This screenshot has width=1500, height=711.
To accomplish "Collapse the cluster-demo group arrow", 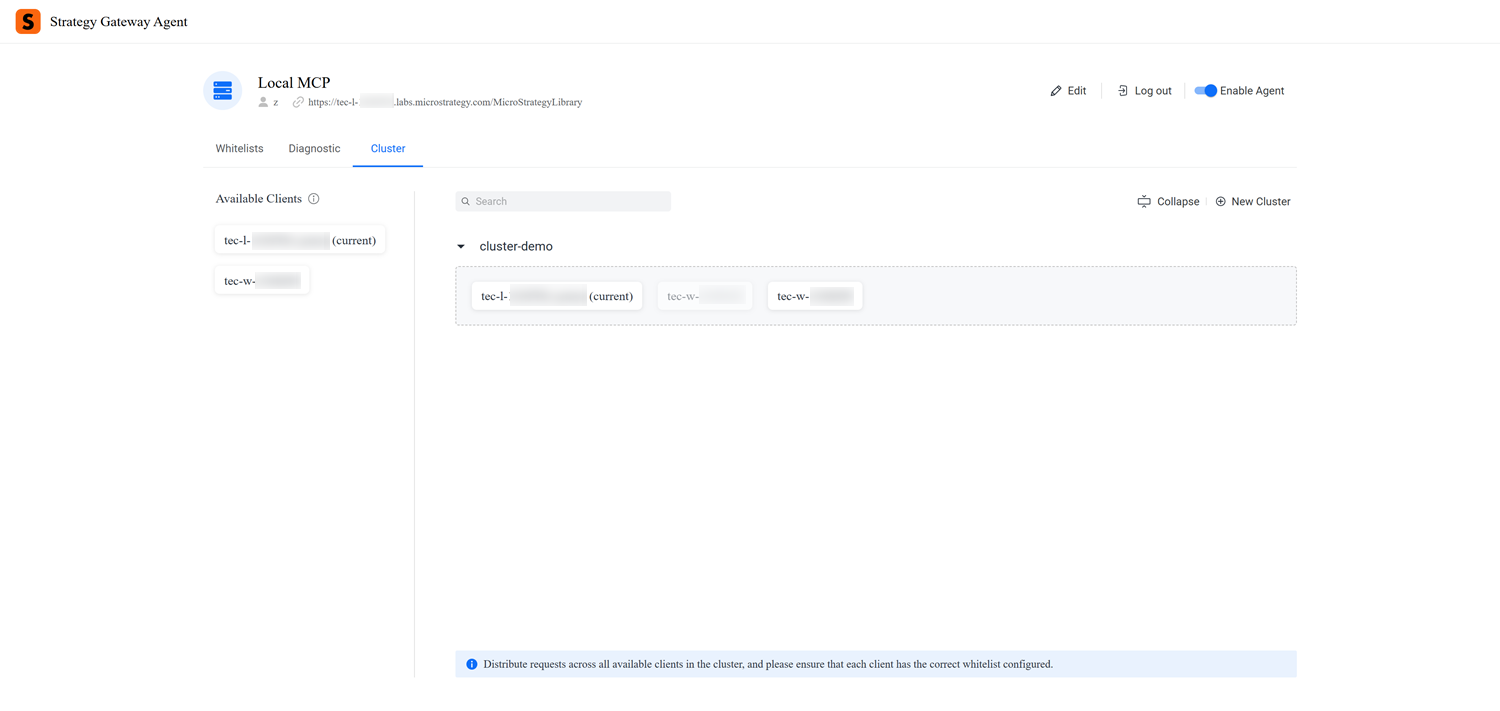I will pyautogui.click(x=461, y=247).
